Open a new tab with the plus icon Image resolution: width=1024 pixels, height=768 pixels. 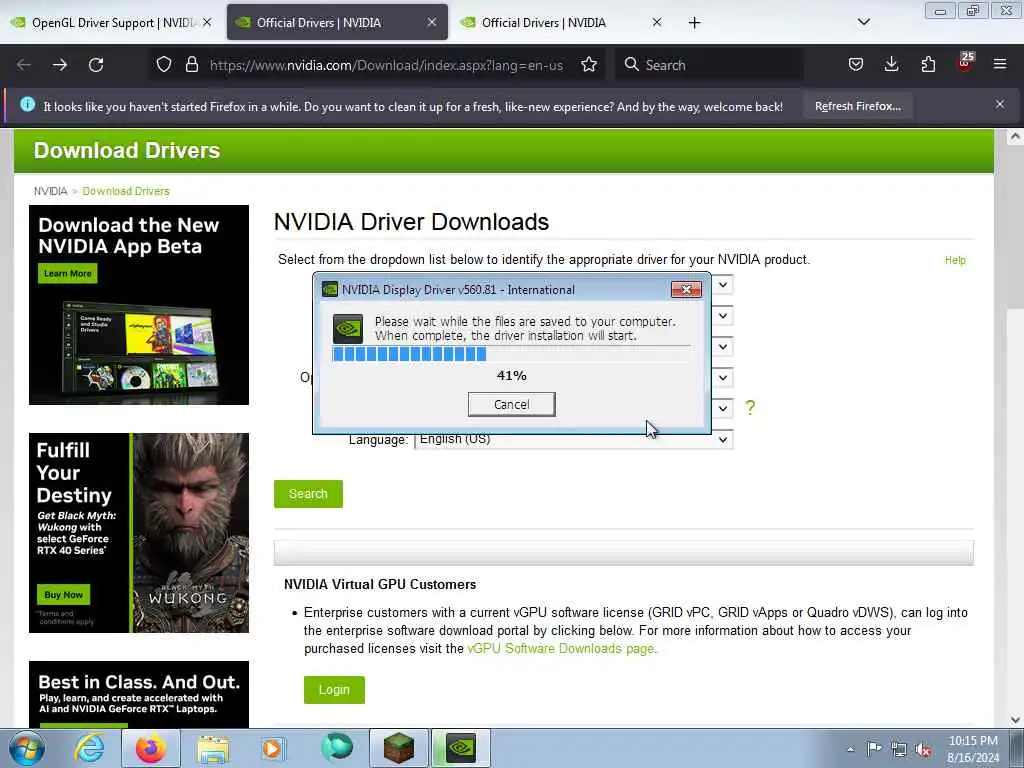694,23
